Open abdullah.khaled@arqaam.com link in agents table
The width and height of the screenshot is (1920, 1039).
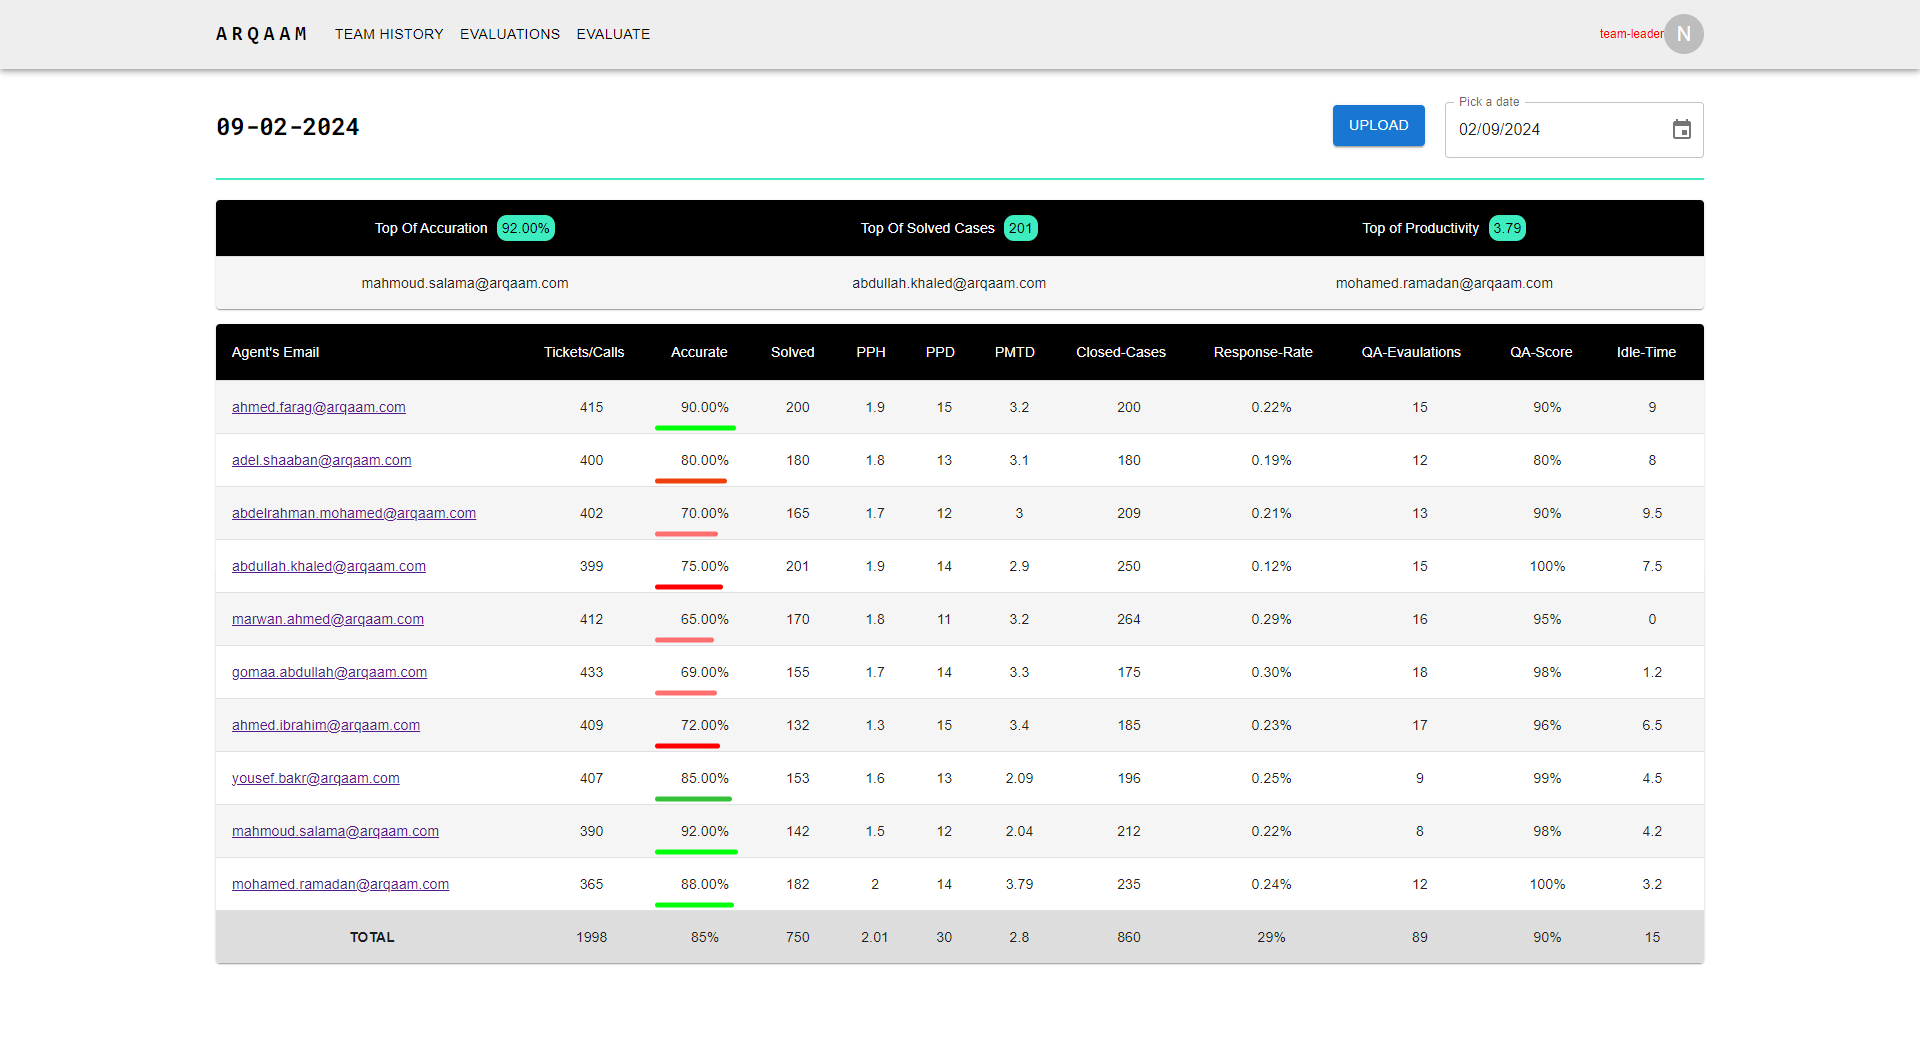click(329, 566)
